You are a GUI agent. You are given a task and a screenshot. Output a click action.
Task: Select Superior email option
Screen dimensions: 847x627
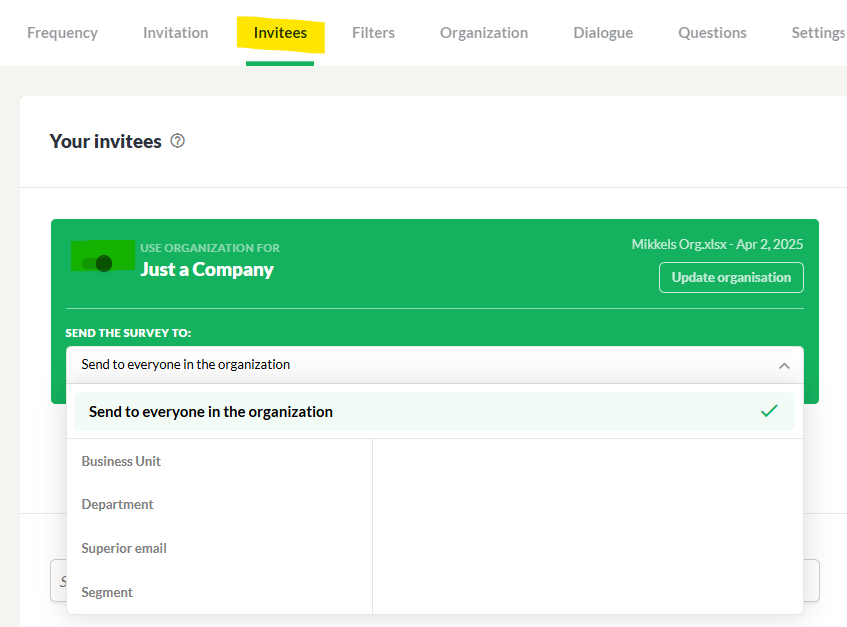click(124, 548)
